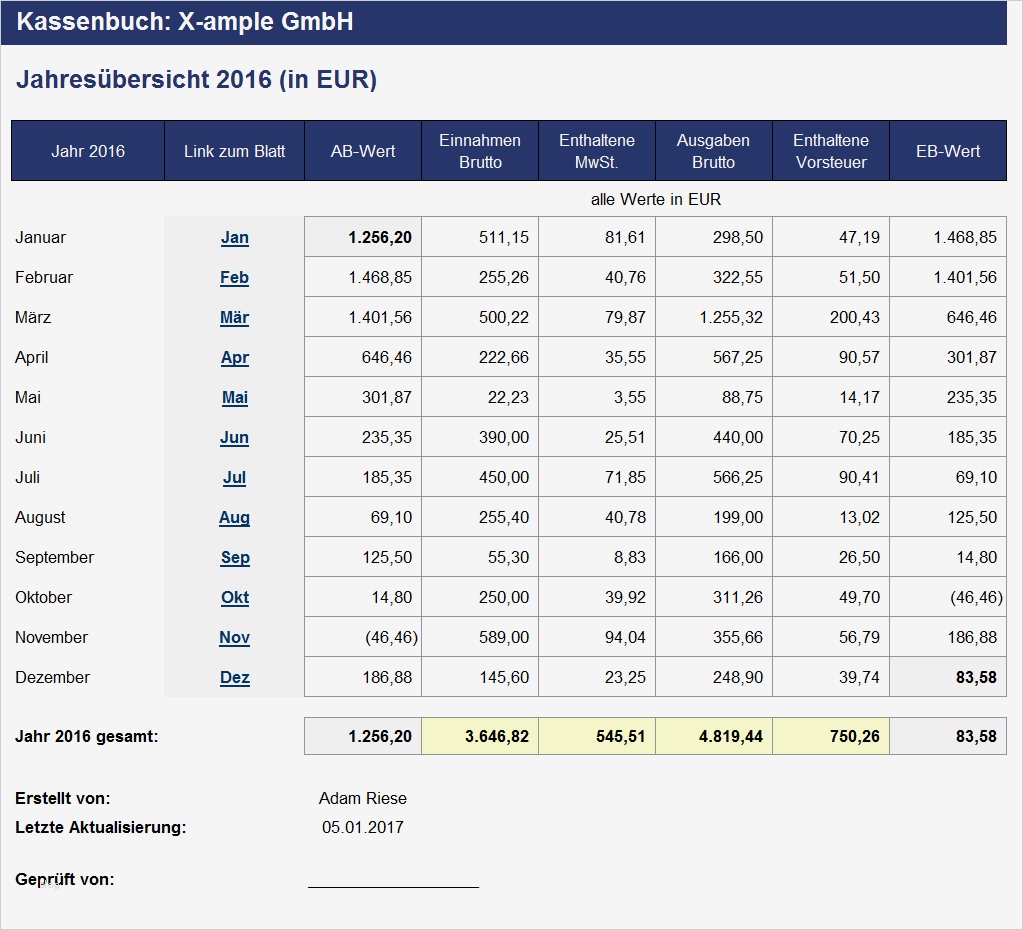Follow the Sep sheet link
Screen dimensions: 1023x930
(234, 558)
